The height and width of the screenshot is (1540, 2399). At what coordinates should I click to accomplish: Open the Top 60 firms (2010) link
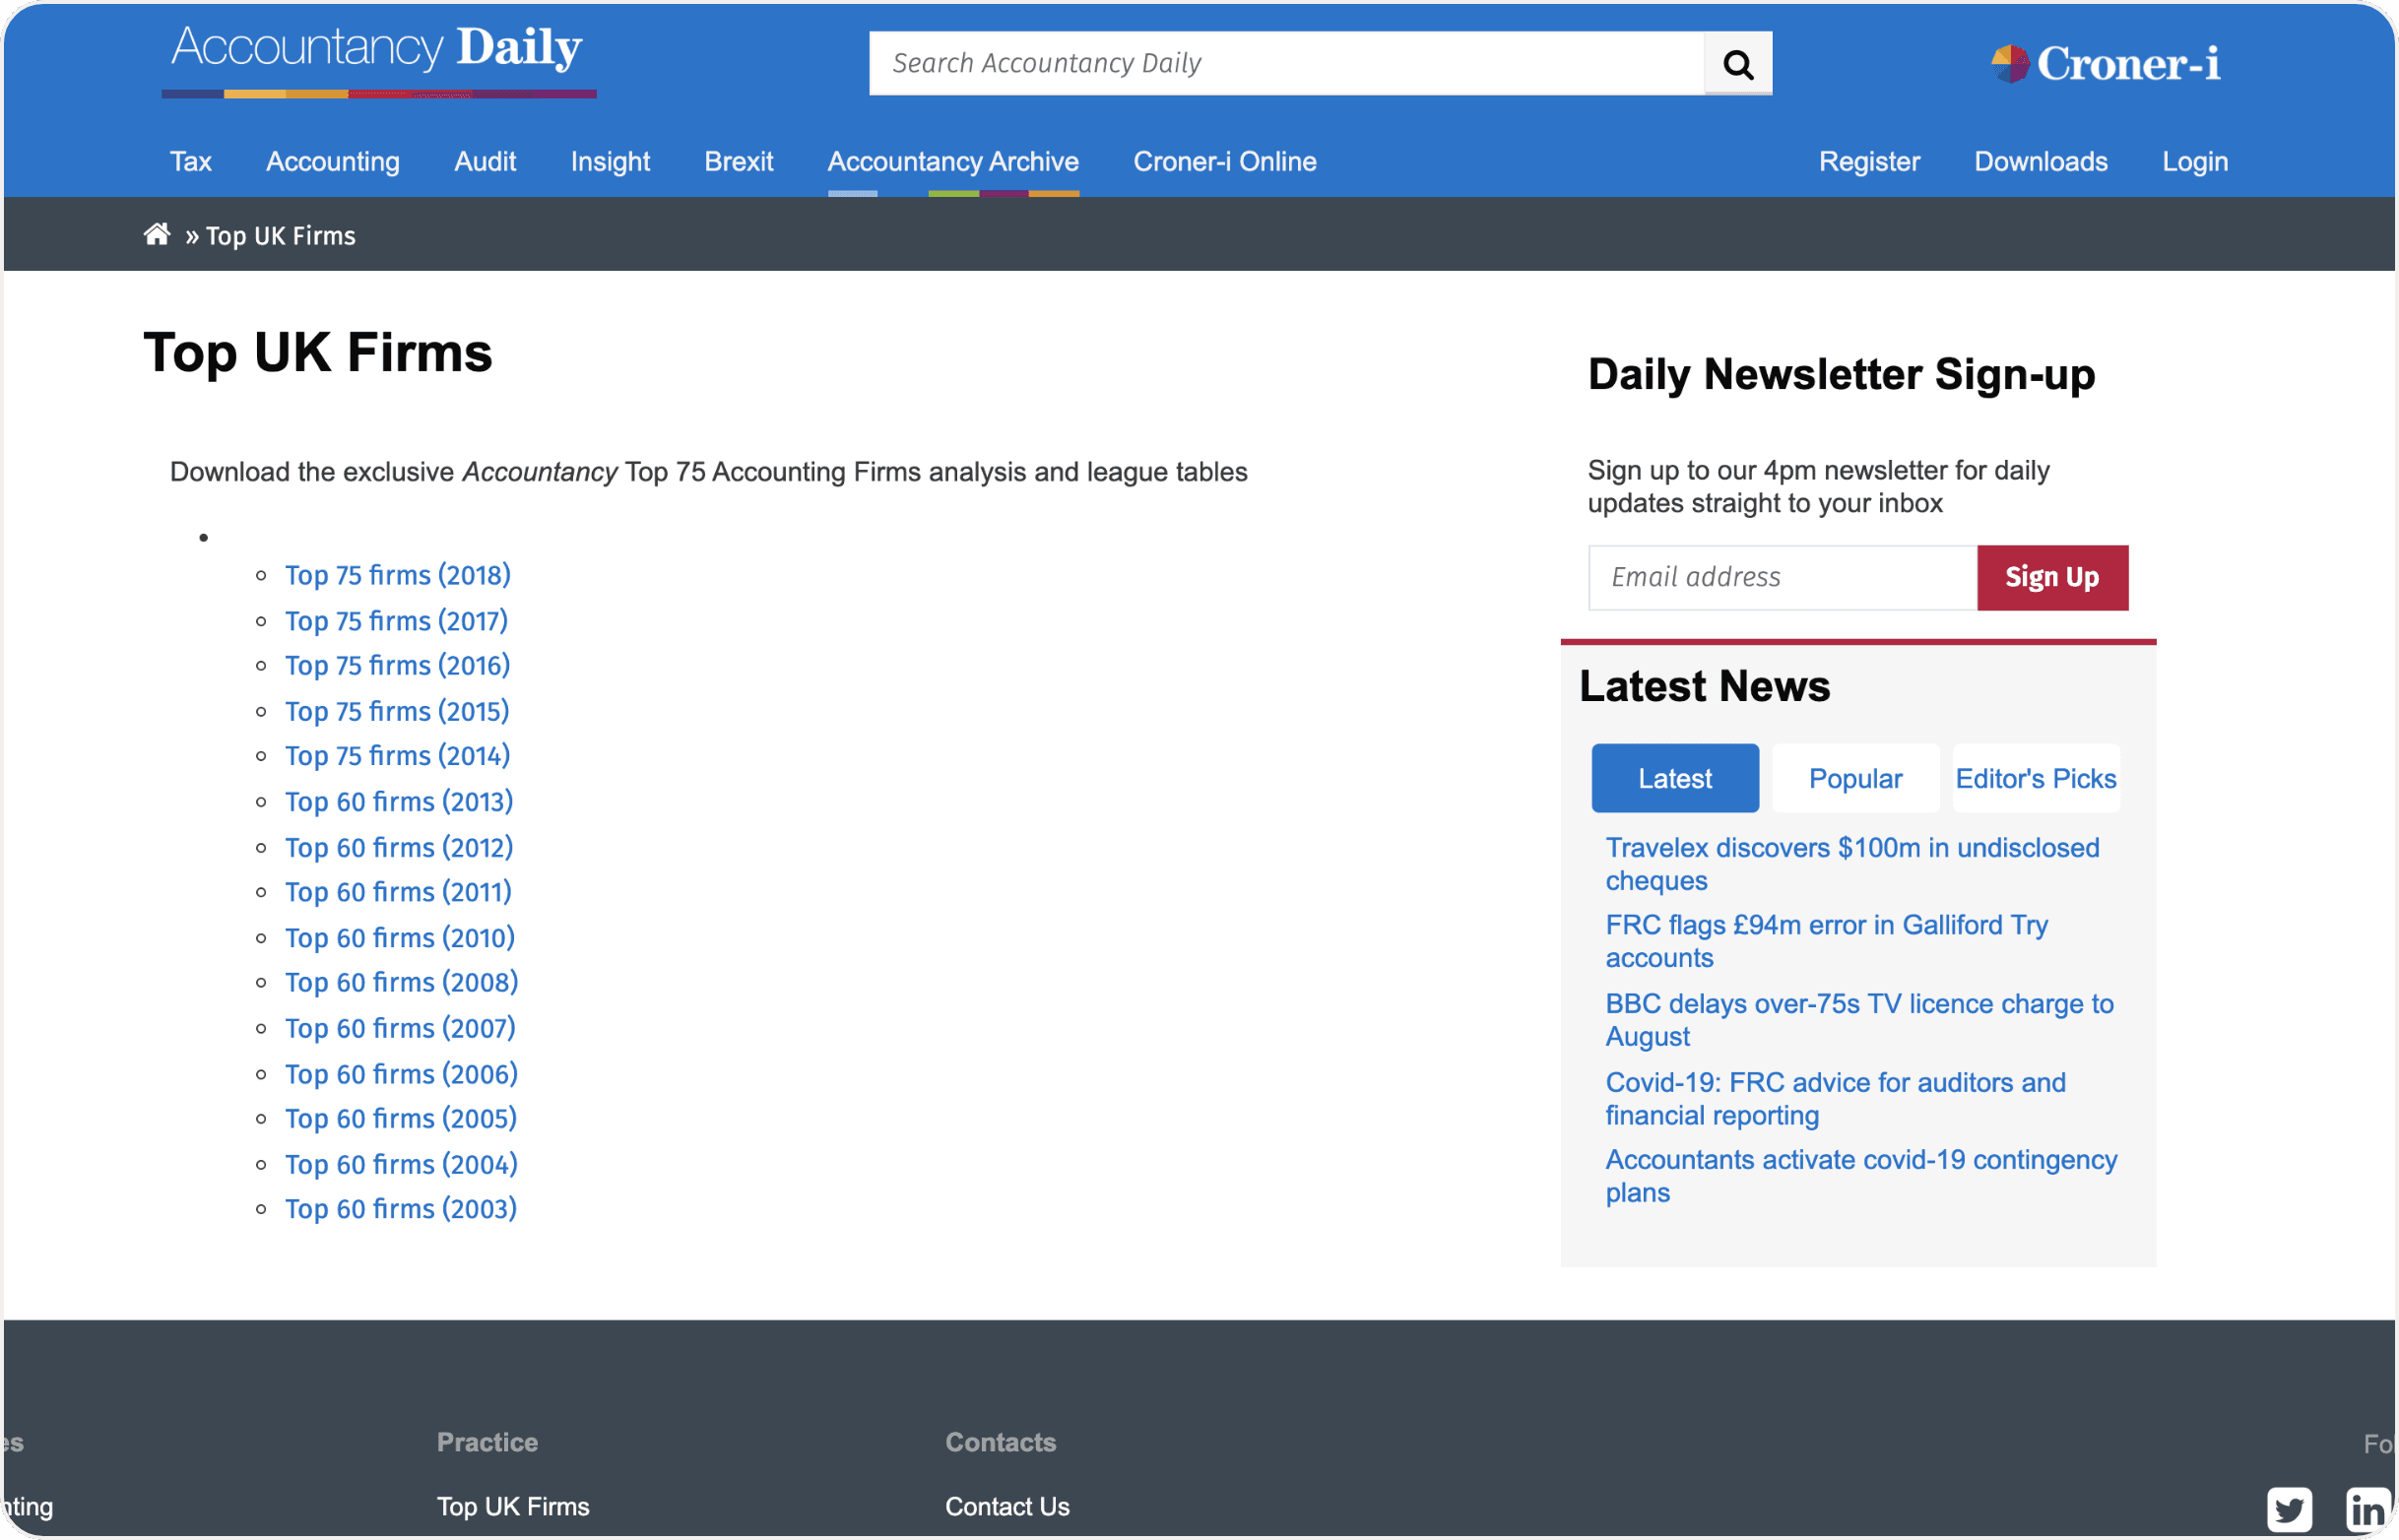(399, 938)
